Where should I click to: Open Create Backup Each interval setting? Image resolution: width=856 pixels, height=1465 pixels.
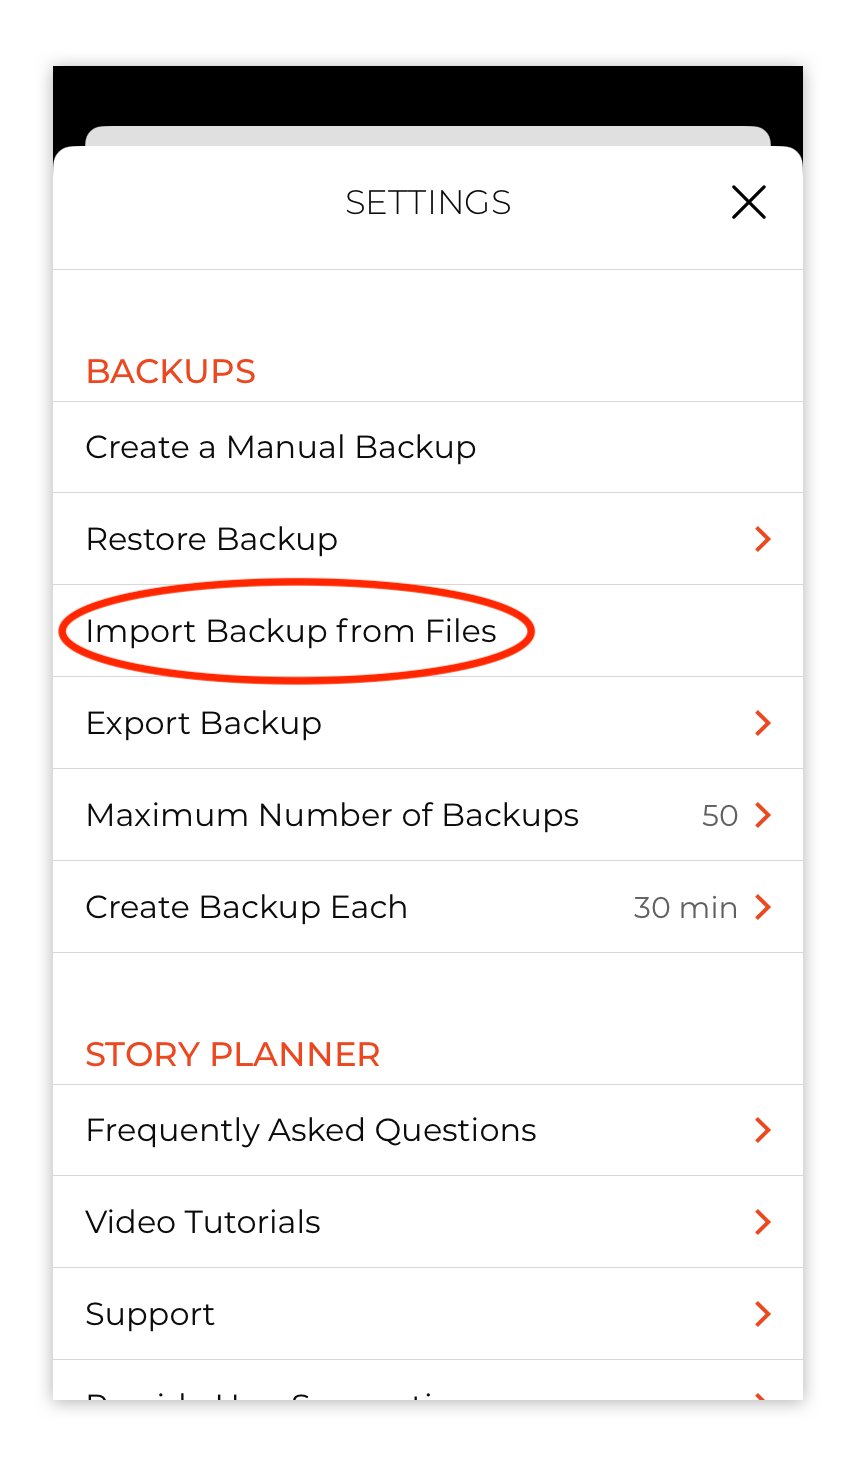point(428,907)
